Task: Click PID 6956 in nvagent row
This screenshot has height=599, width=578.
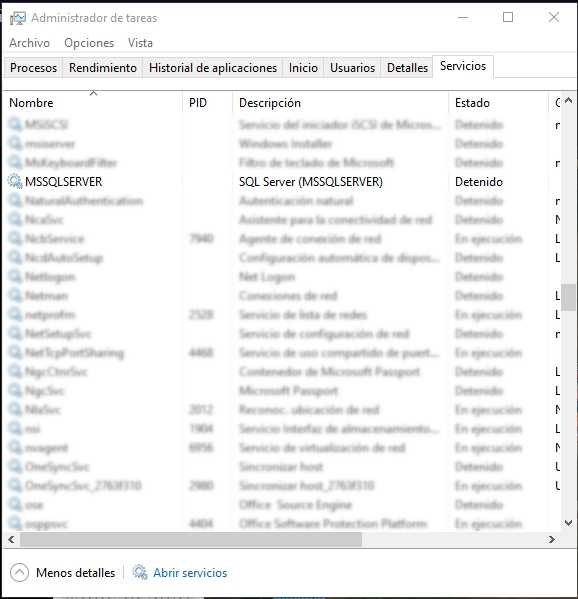Action: pyautogui.click(x=201, y=448)
